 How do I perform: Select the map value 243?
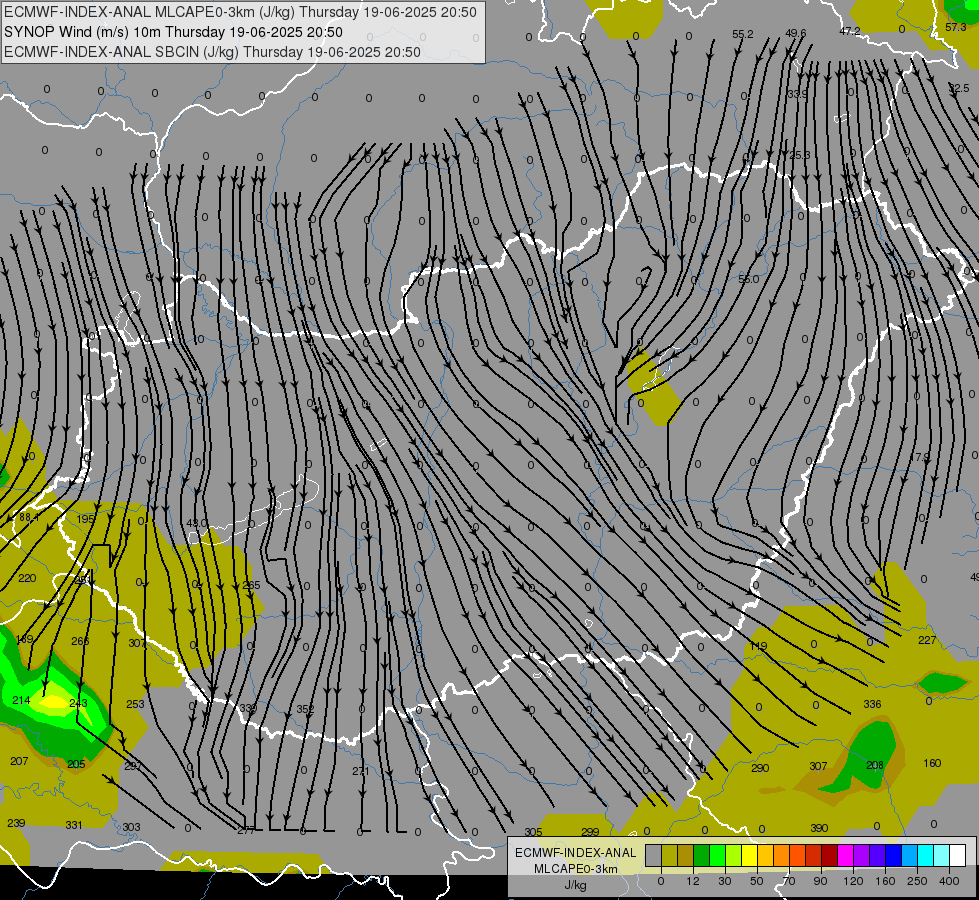78,703
